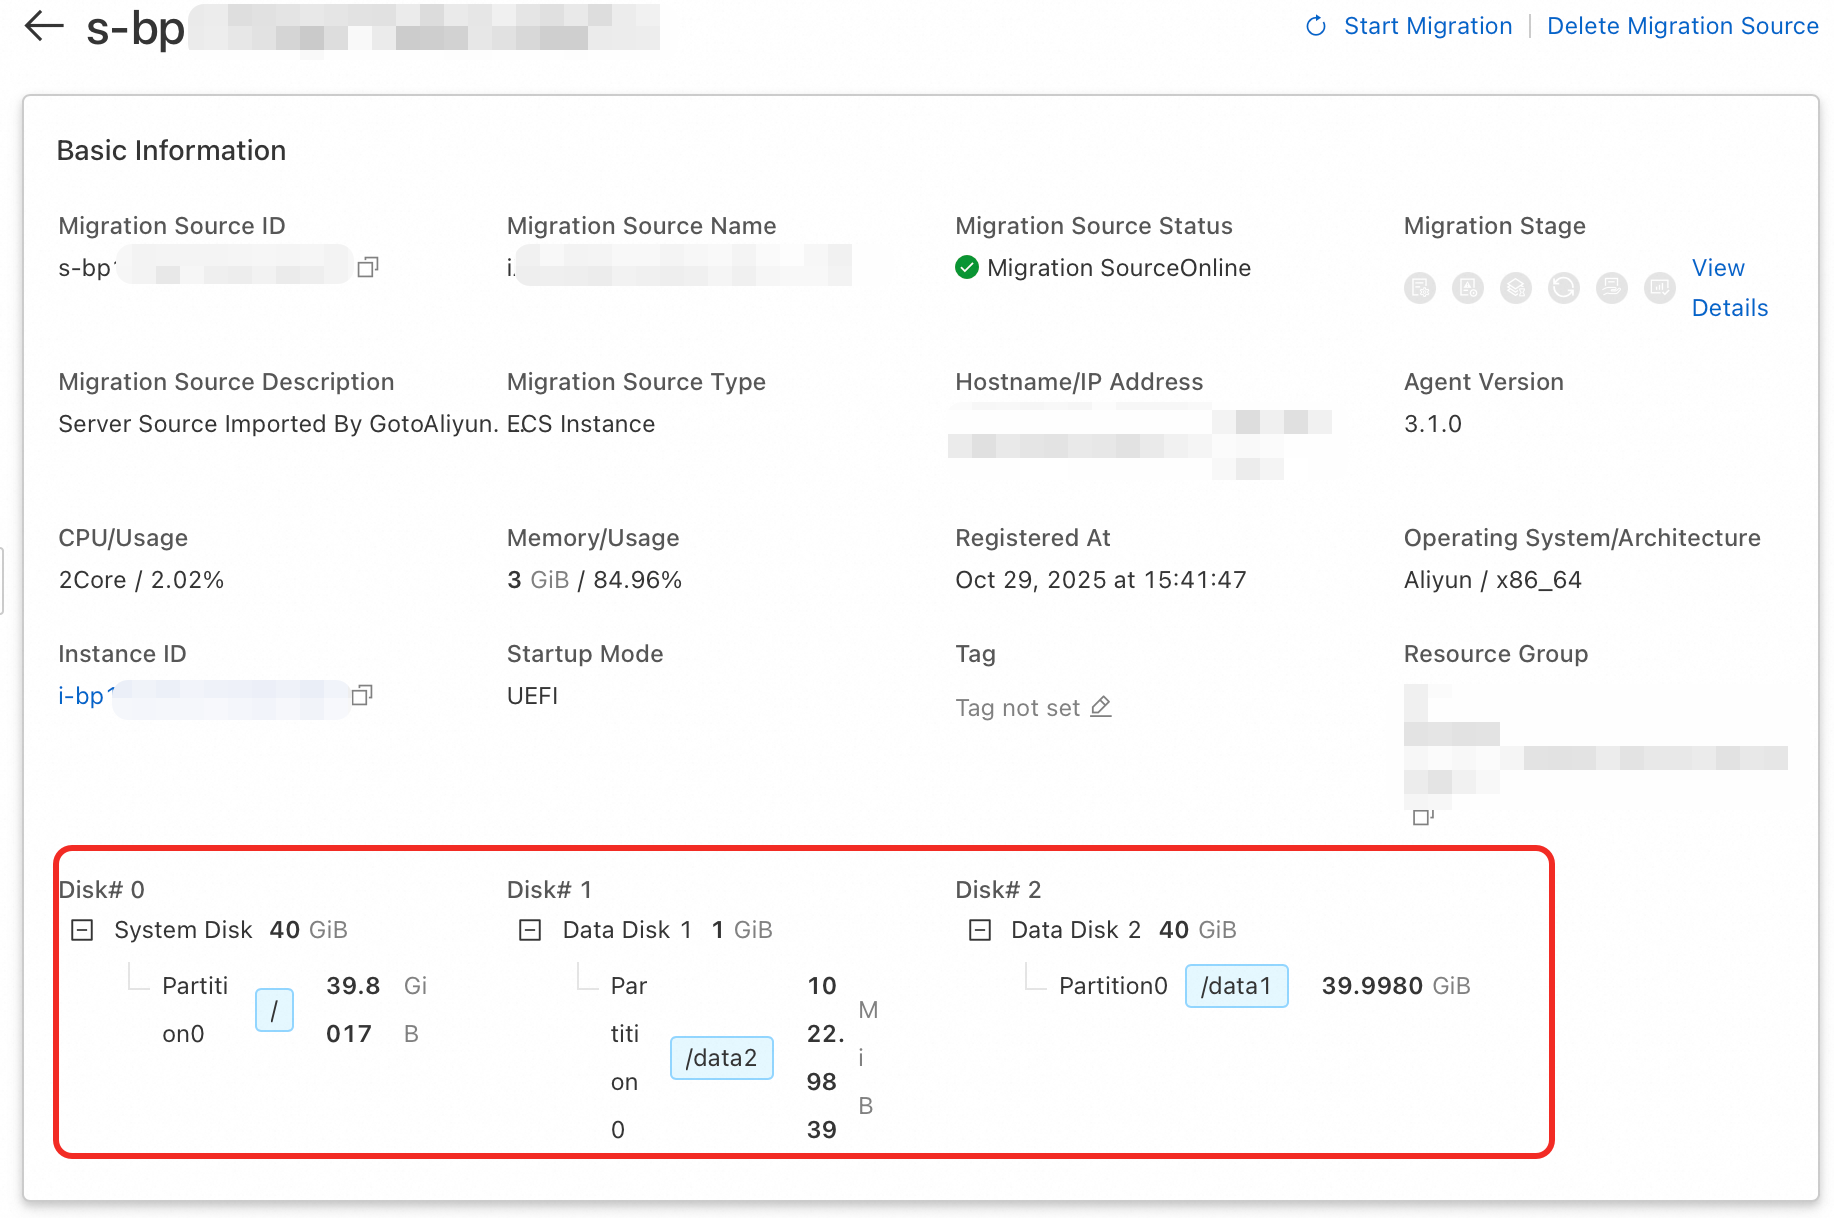This screenshot has height=1218, width=1834.
Task: Select the "ECS Instance" source type value
Action: [x=581, y=424]
